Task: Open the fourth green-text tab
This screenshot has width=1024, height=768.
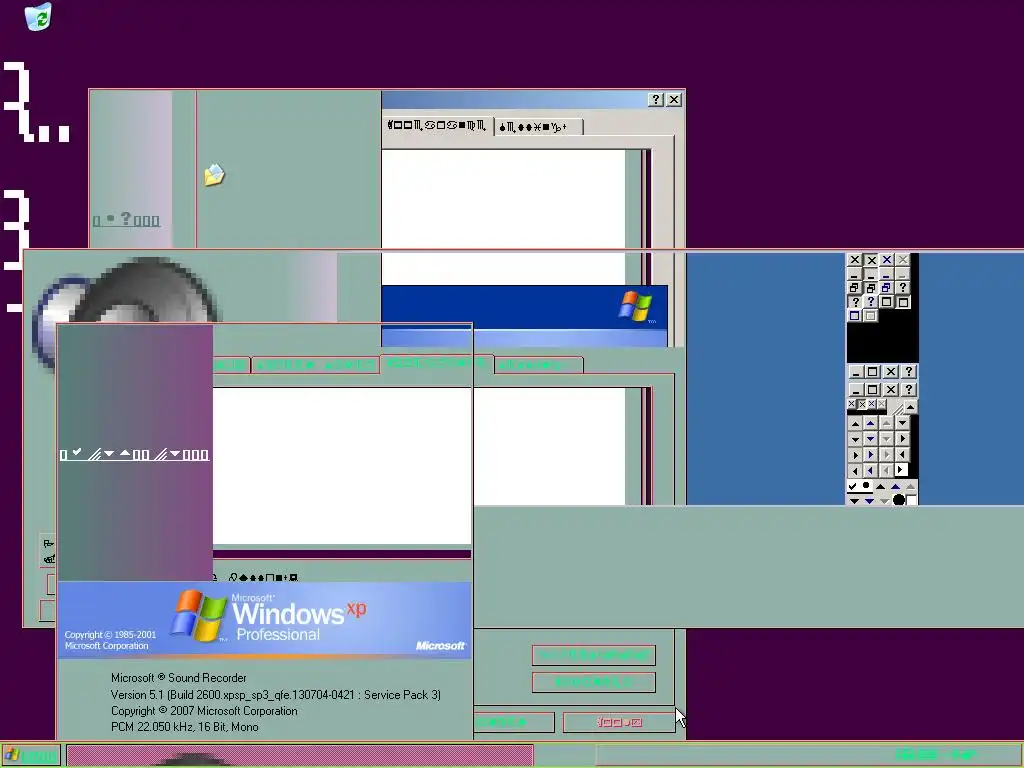Action: 538,365
